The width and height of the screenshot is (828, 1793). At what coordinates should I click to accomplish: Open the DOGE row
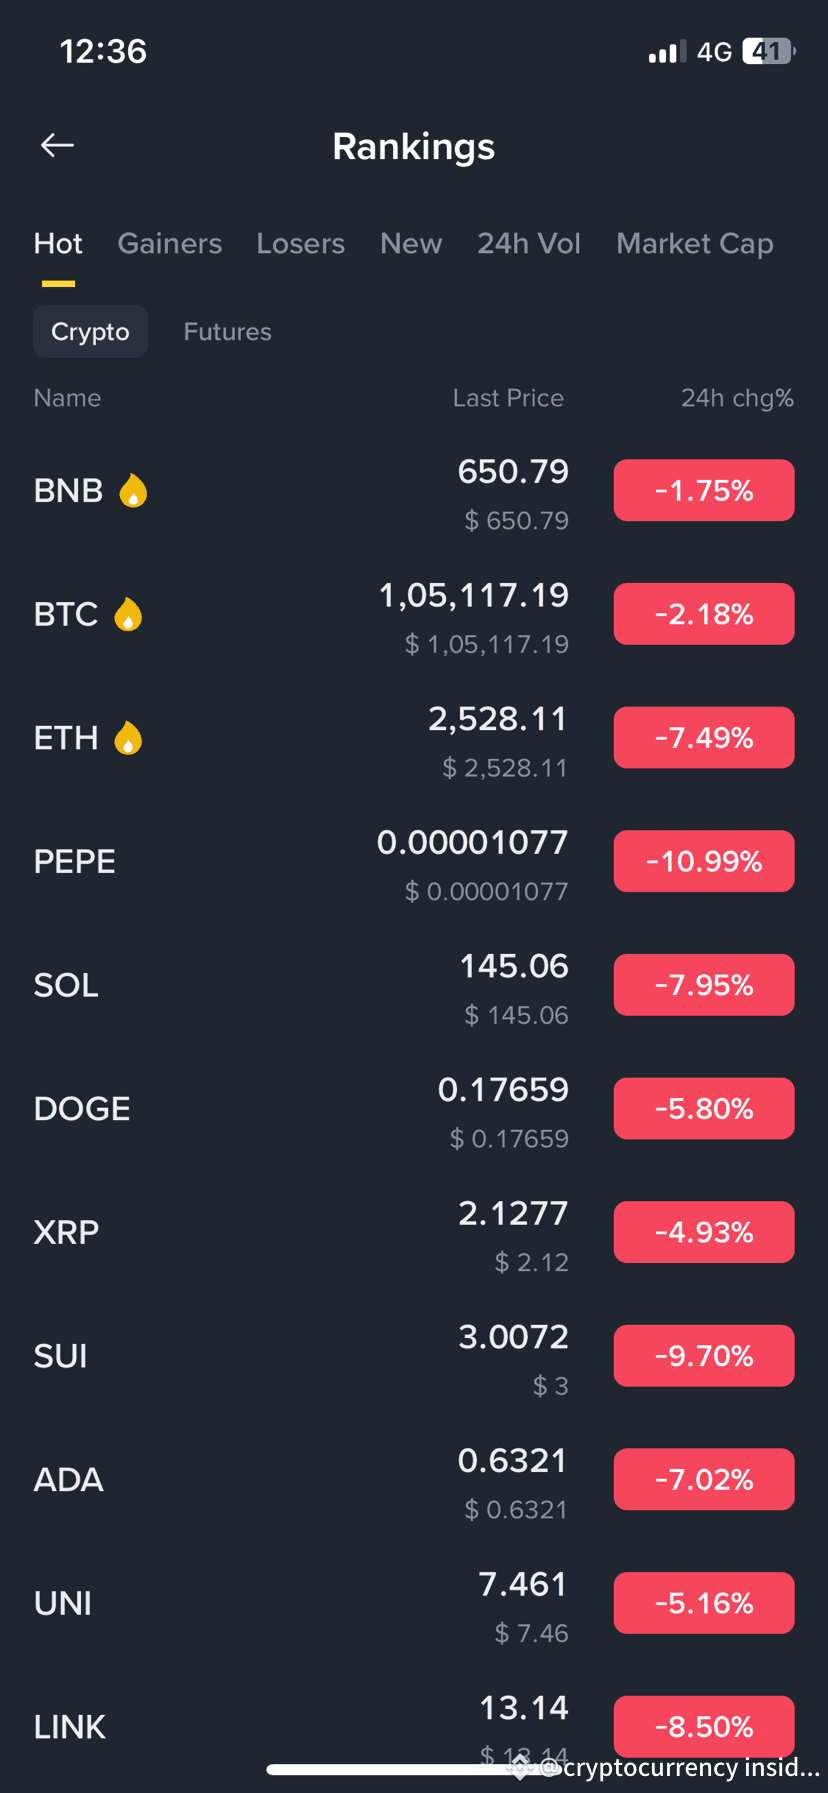pyautogui.click(x=414, y=1109)
